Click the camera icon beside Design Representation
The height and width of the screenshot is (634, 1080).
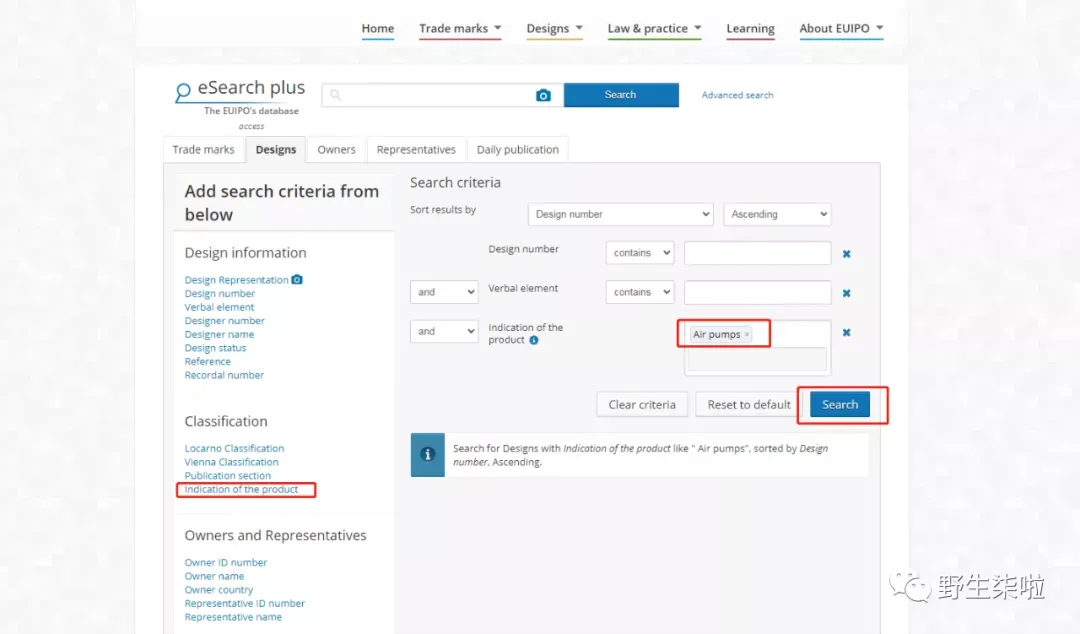(x=297, y=279)
